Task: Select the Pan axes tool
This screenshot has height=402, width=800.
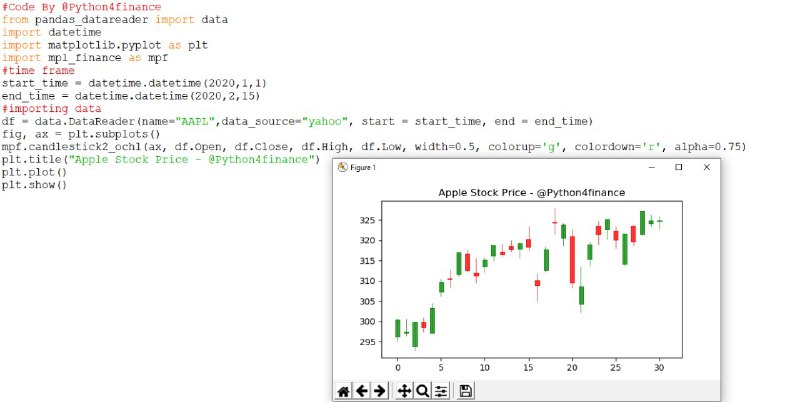Action: coord(404,391)
